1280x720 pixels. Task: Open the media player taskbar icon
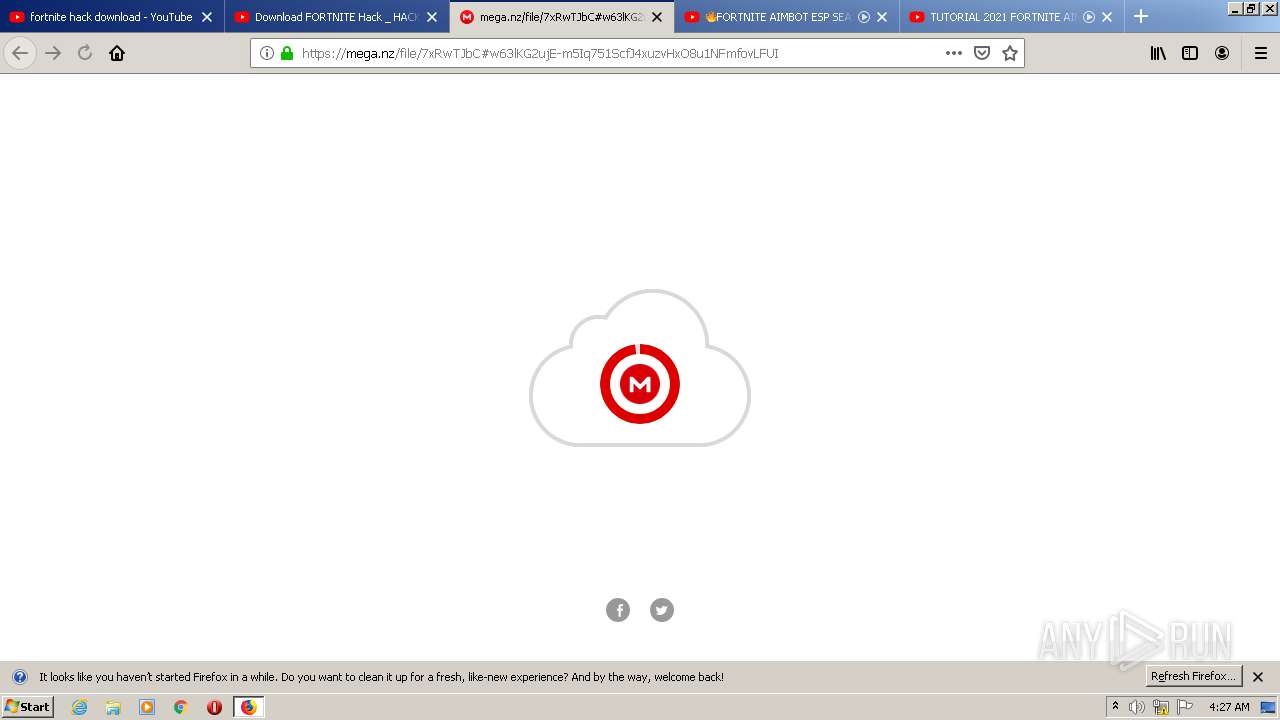pyautogui.click(x=147, y=707)
